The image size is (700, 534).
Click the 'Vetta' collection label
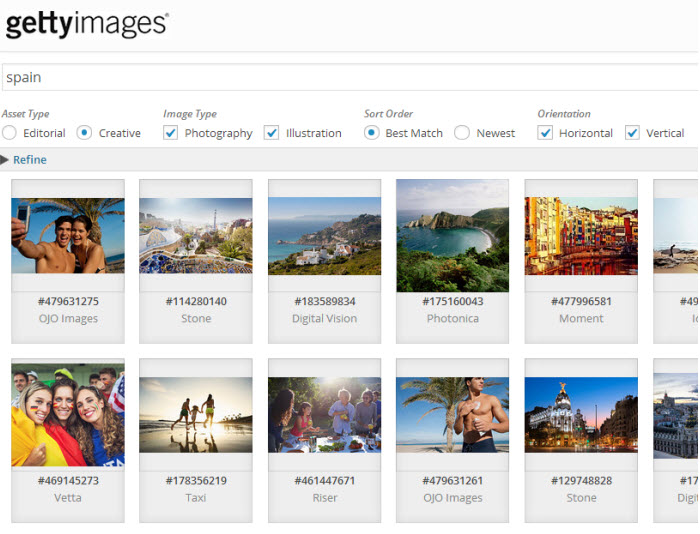point(68,498)
